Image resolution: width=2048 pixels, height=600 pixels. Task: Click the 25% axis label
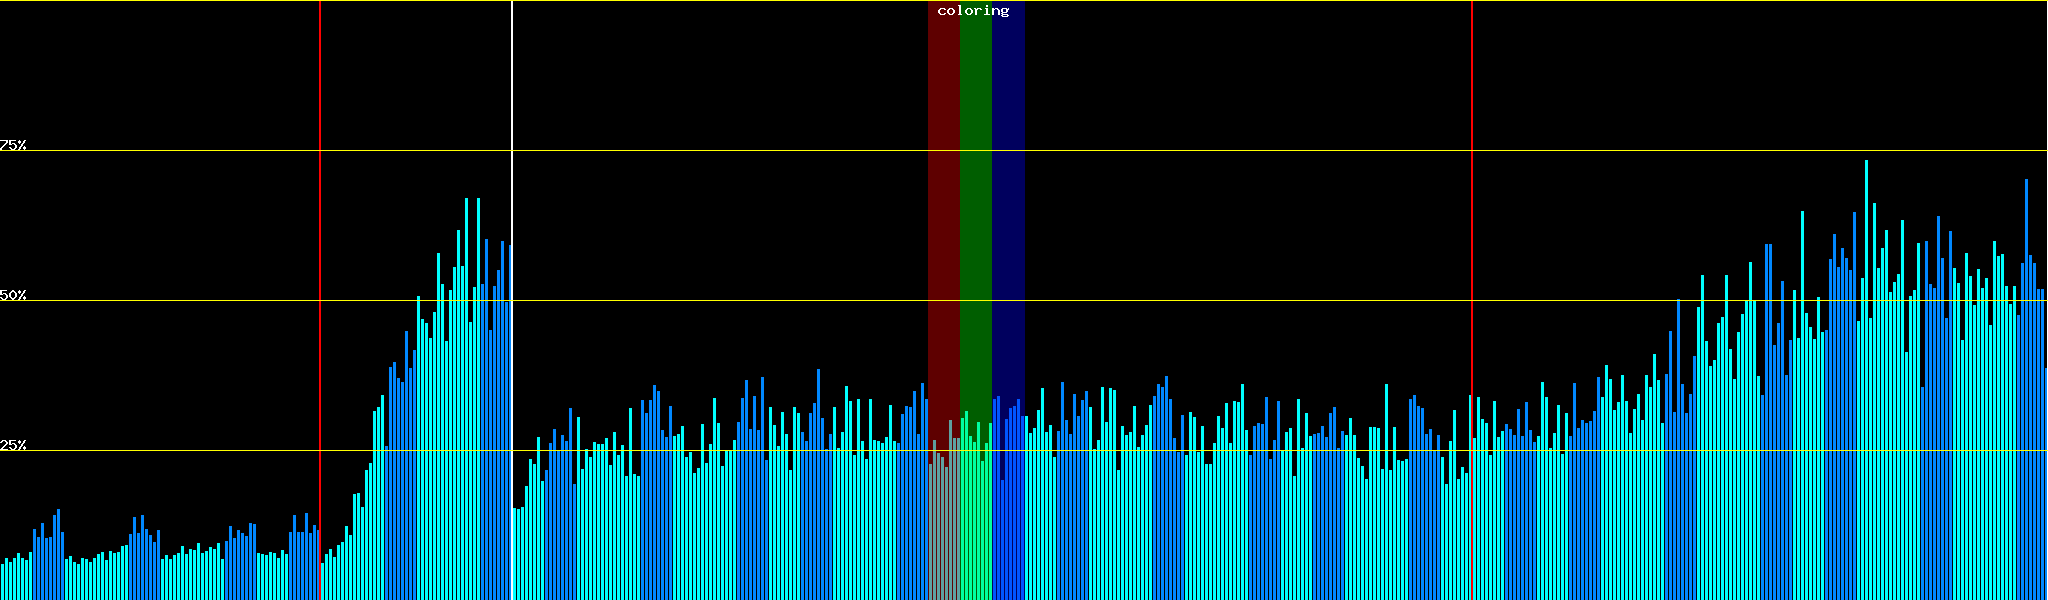coord(13,445)
